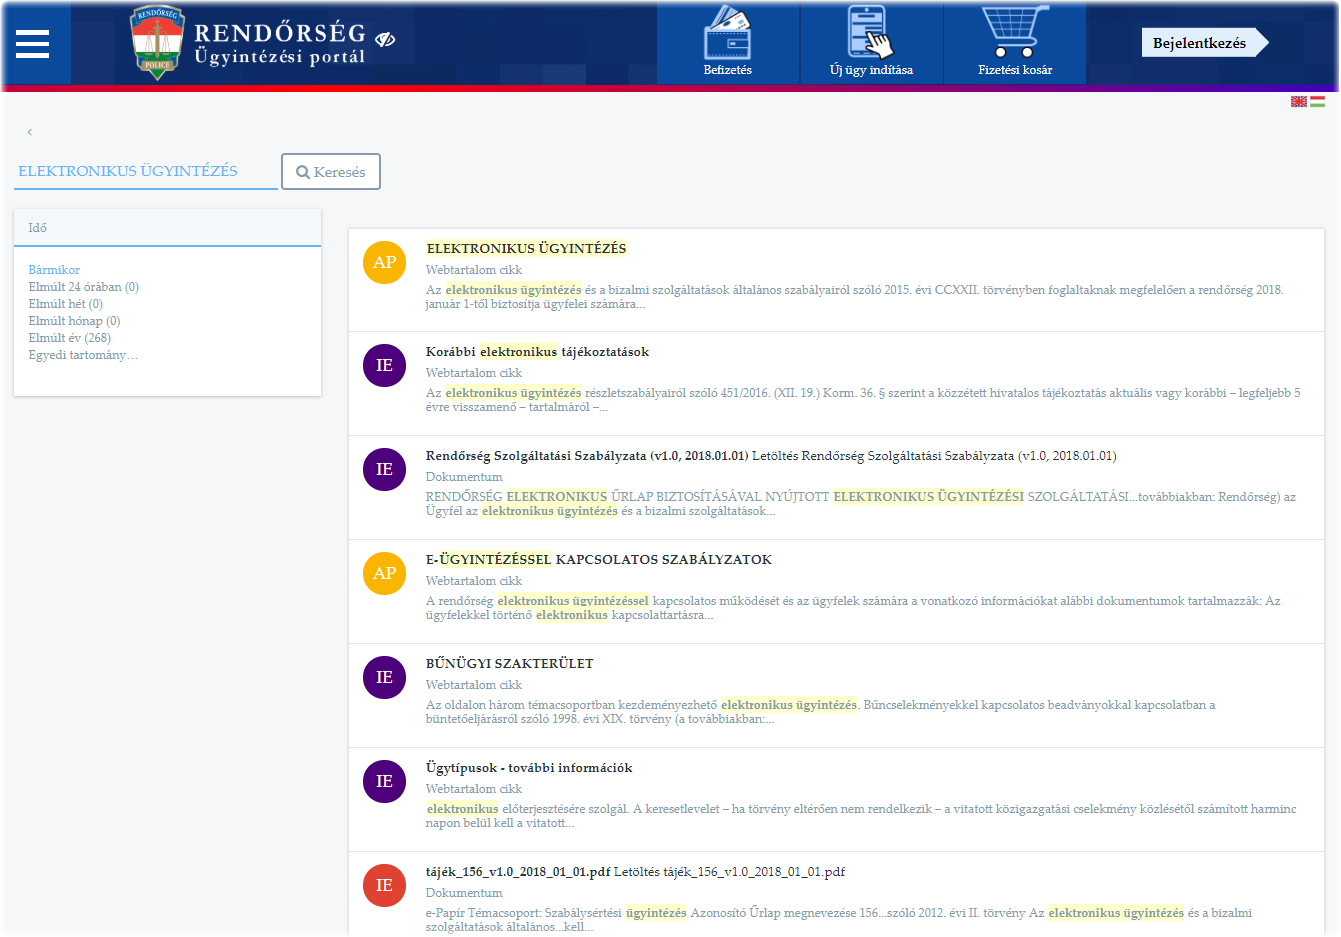Image resolution: width=1341 pixels, height=937 pixels.
Task: Filter by Elmúlt 24 órában (0)
Action: tap(84, 287)
